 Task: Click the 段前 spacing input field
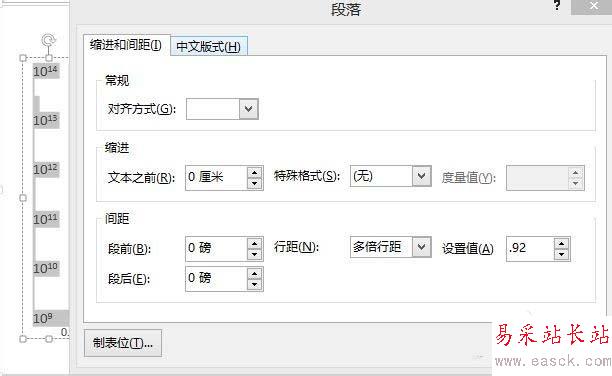[216, 249]
